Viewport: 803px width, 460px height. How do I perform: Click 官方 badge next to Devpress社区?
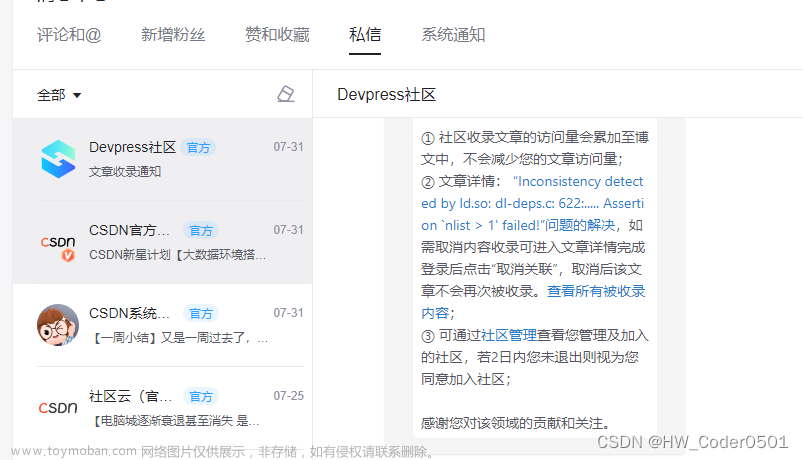198,148
